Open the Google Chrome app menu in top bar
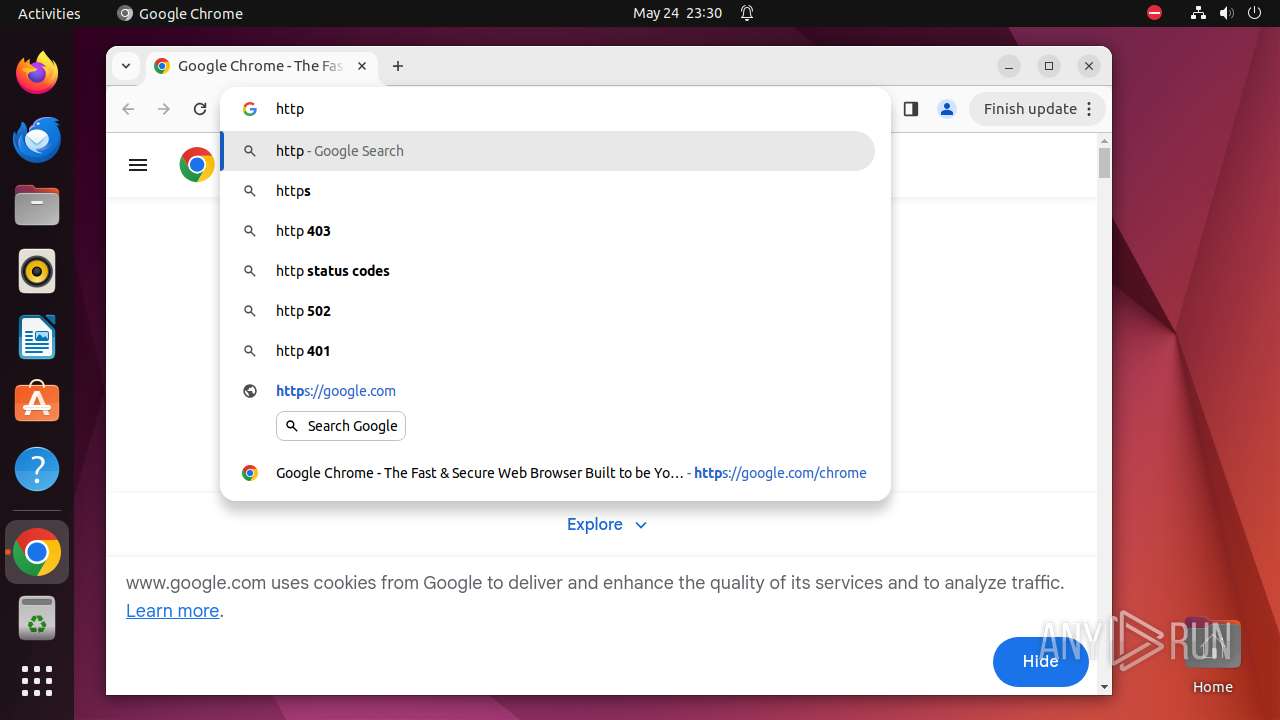Image resolution: width=1280 pixels, height=720 pixels. 180,13
